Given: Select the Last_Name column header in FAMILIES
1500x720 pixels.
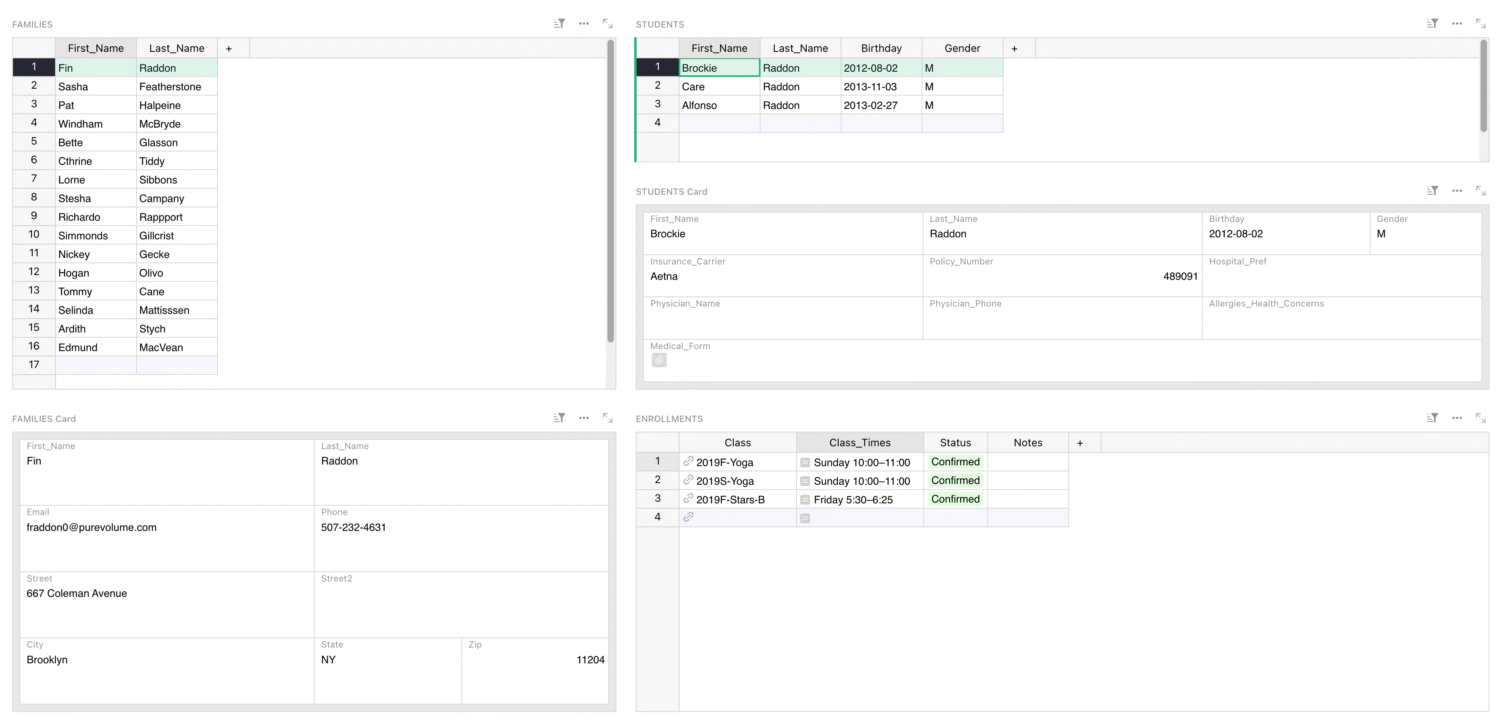Looking at the screenshot, I should pos(177,48).
